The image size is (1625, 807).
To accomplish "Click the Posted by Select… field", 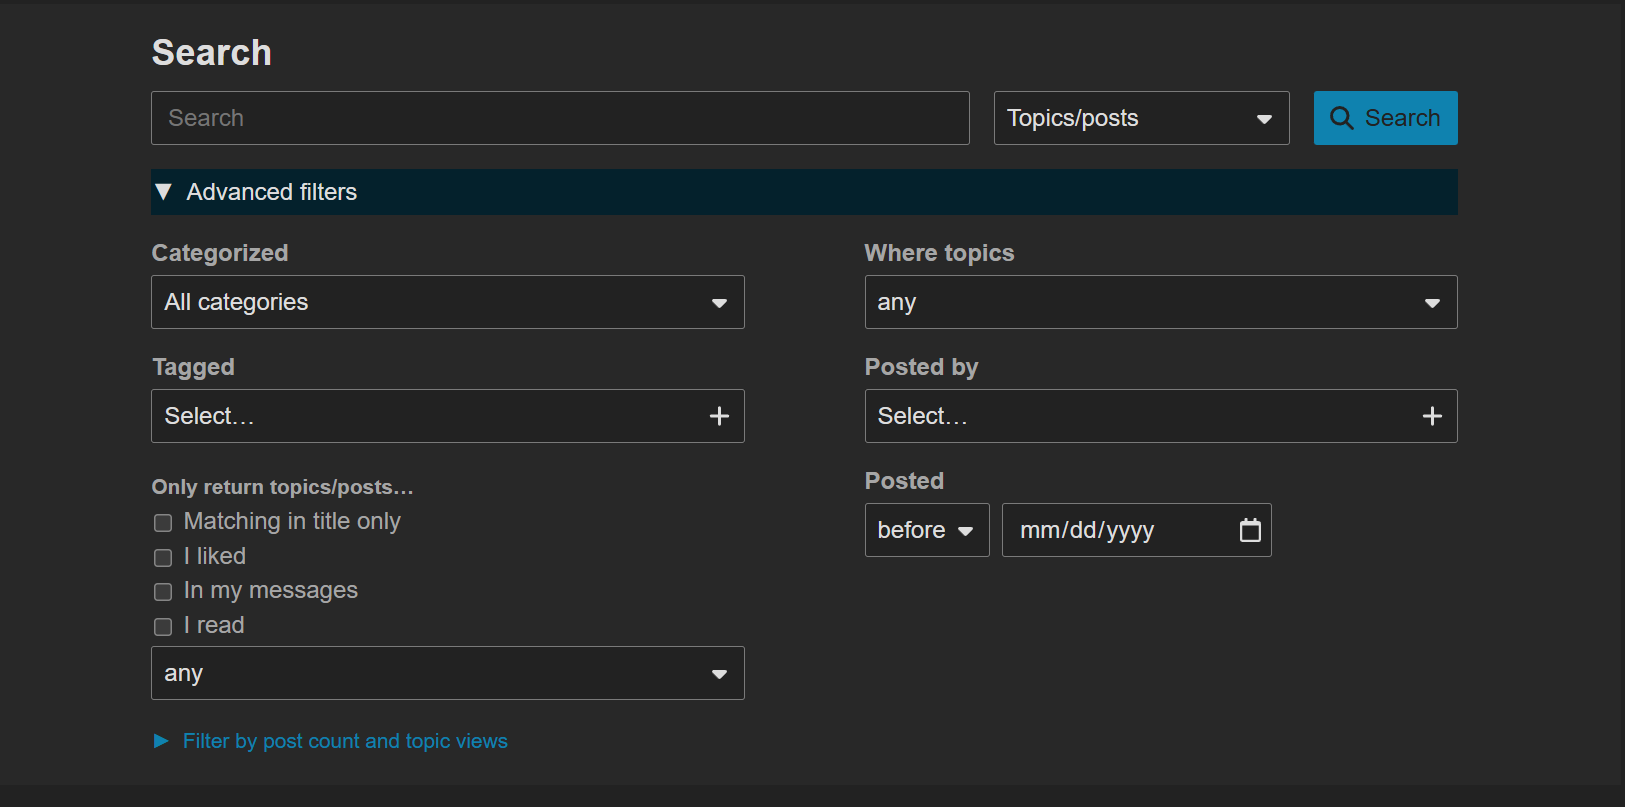I will point(1130,416).
